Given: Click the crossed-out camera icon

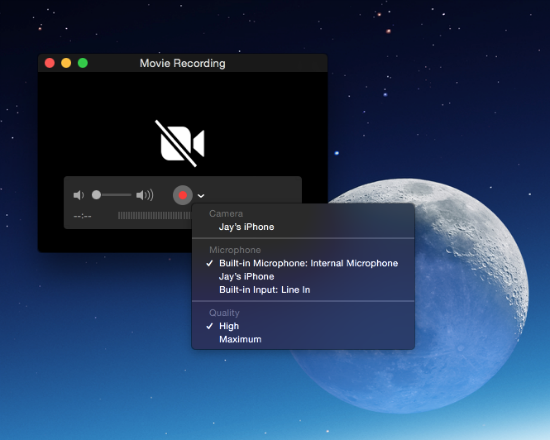Looking at the screenshot, I should click(x=180, y=143).
